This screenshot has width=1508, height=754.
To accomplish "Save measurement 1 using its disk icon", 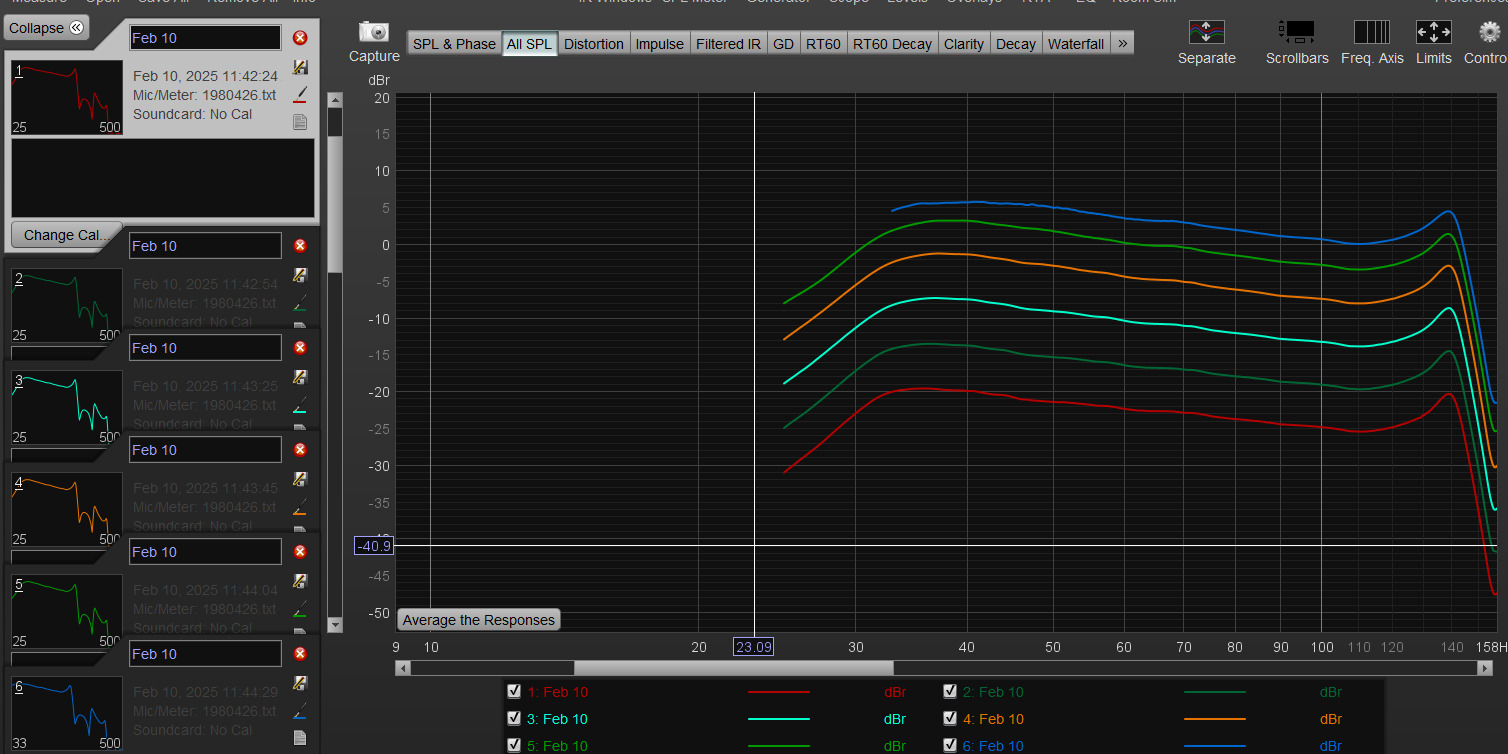I will click(300, 67).
